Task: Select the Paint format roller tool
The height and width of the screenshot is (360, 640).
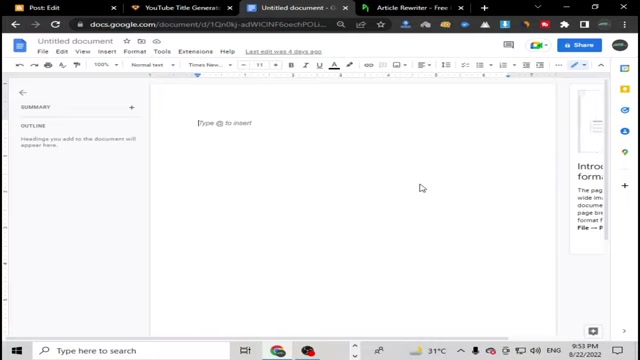Action: pos(77,65)
